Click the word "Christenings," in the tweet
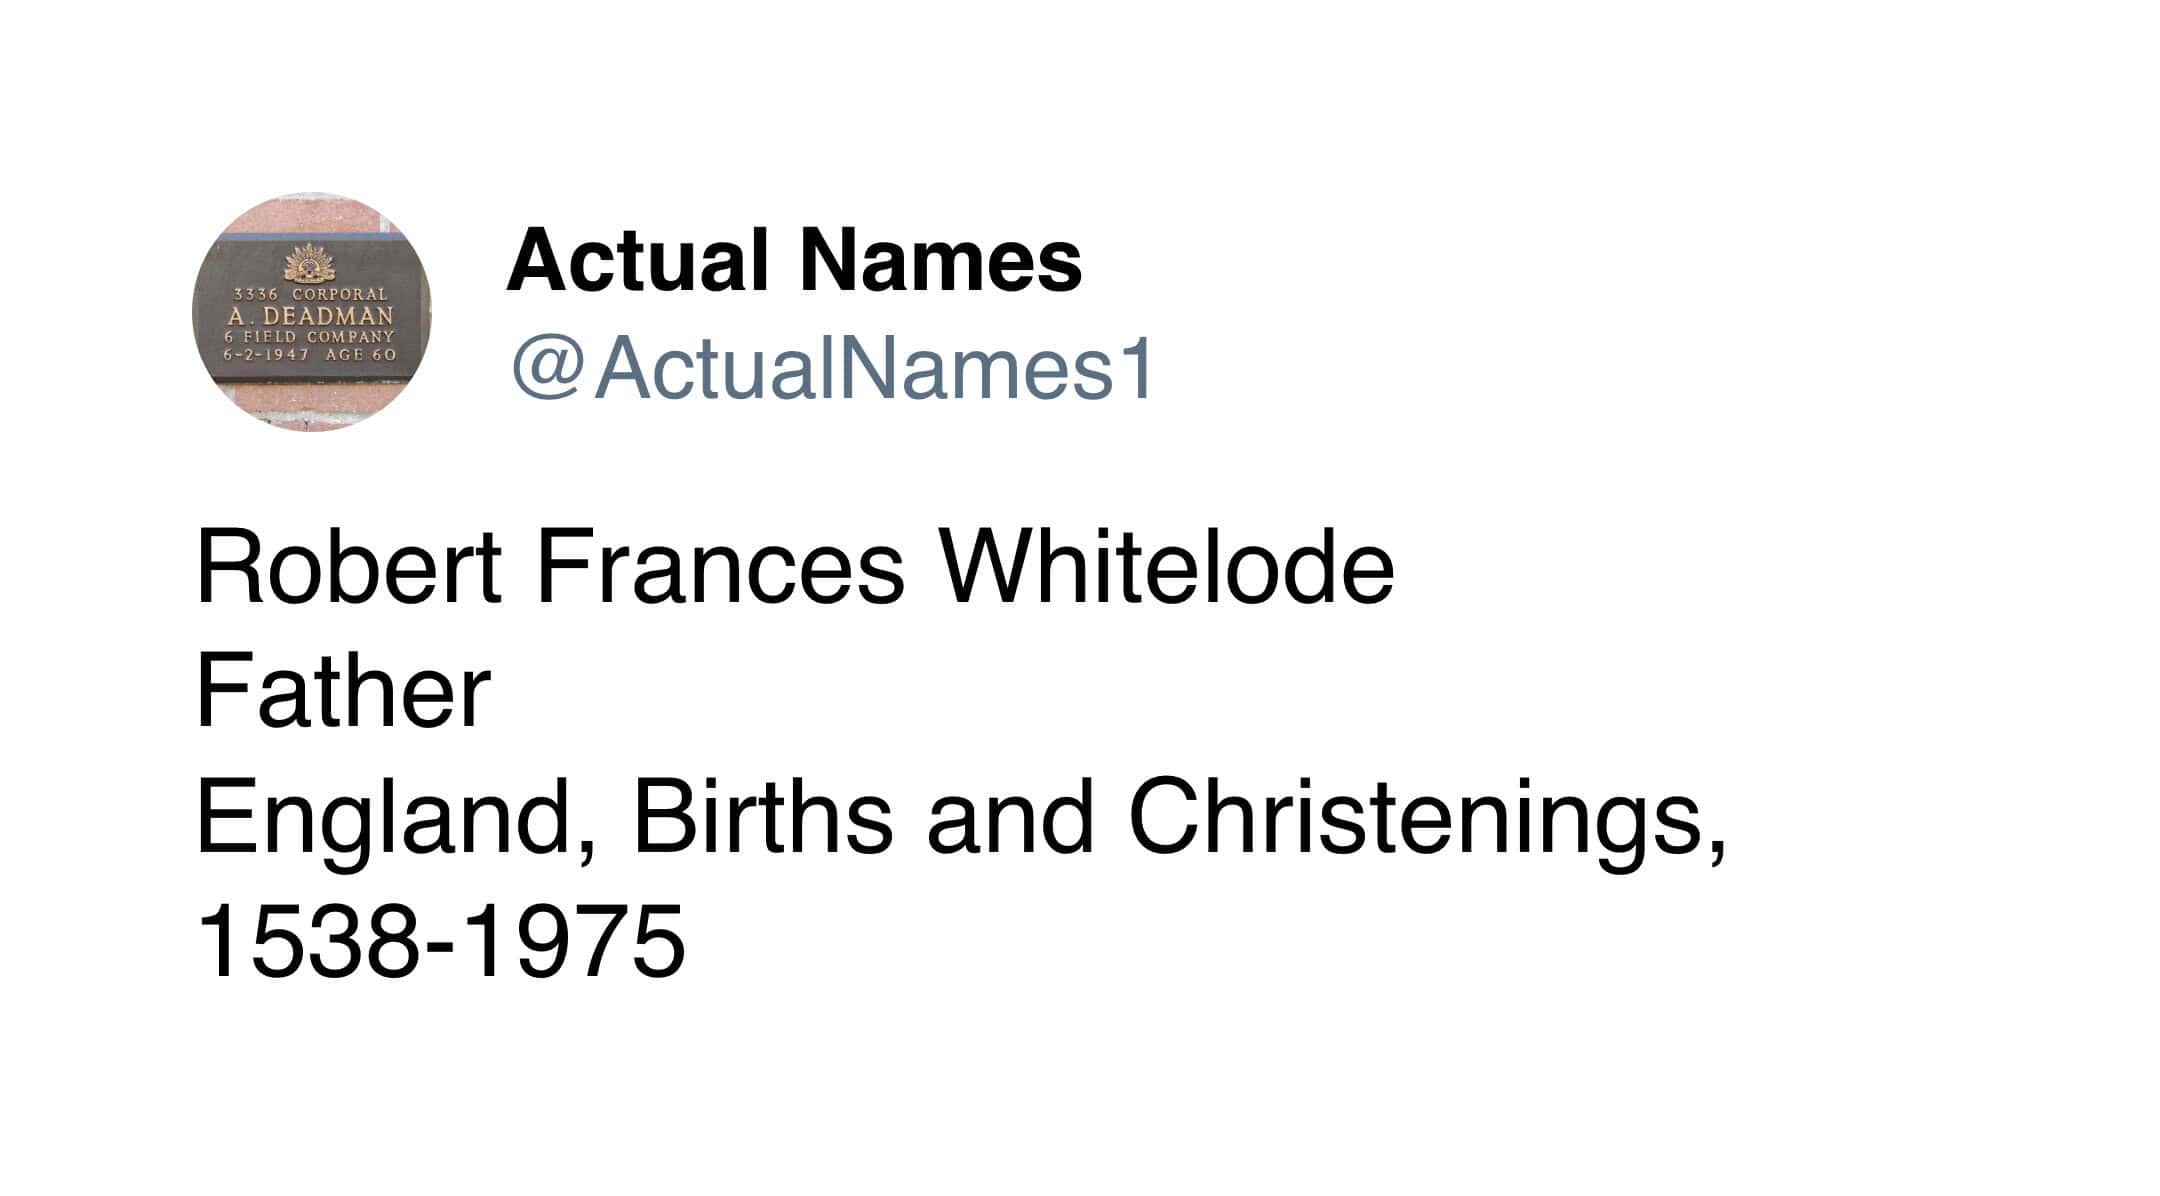The height and width of the screenshot is (1196, 2160). tap(1427, 818)
